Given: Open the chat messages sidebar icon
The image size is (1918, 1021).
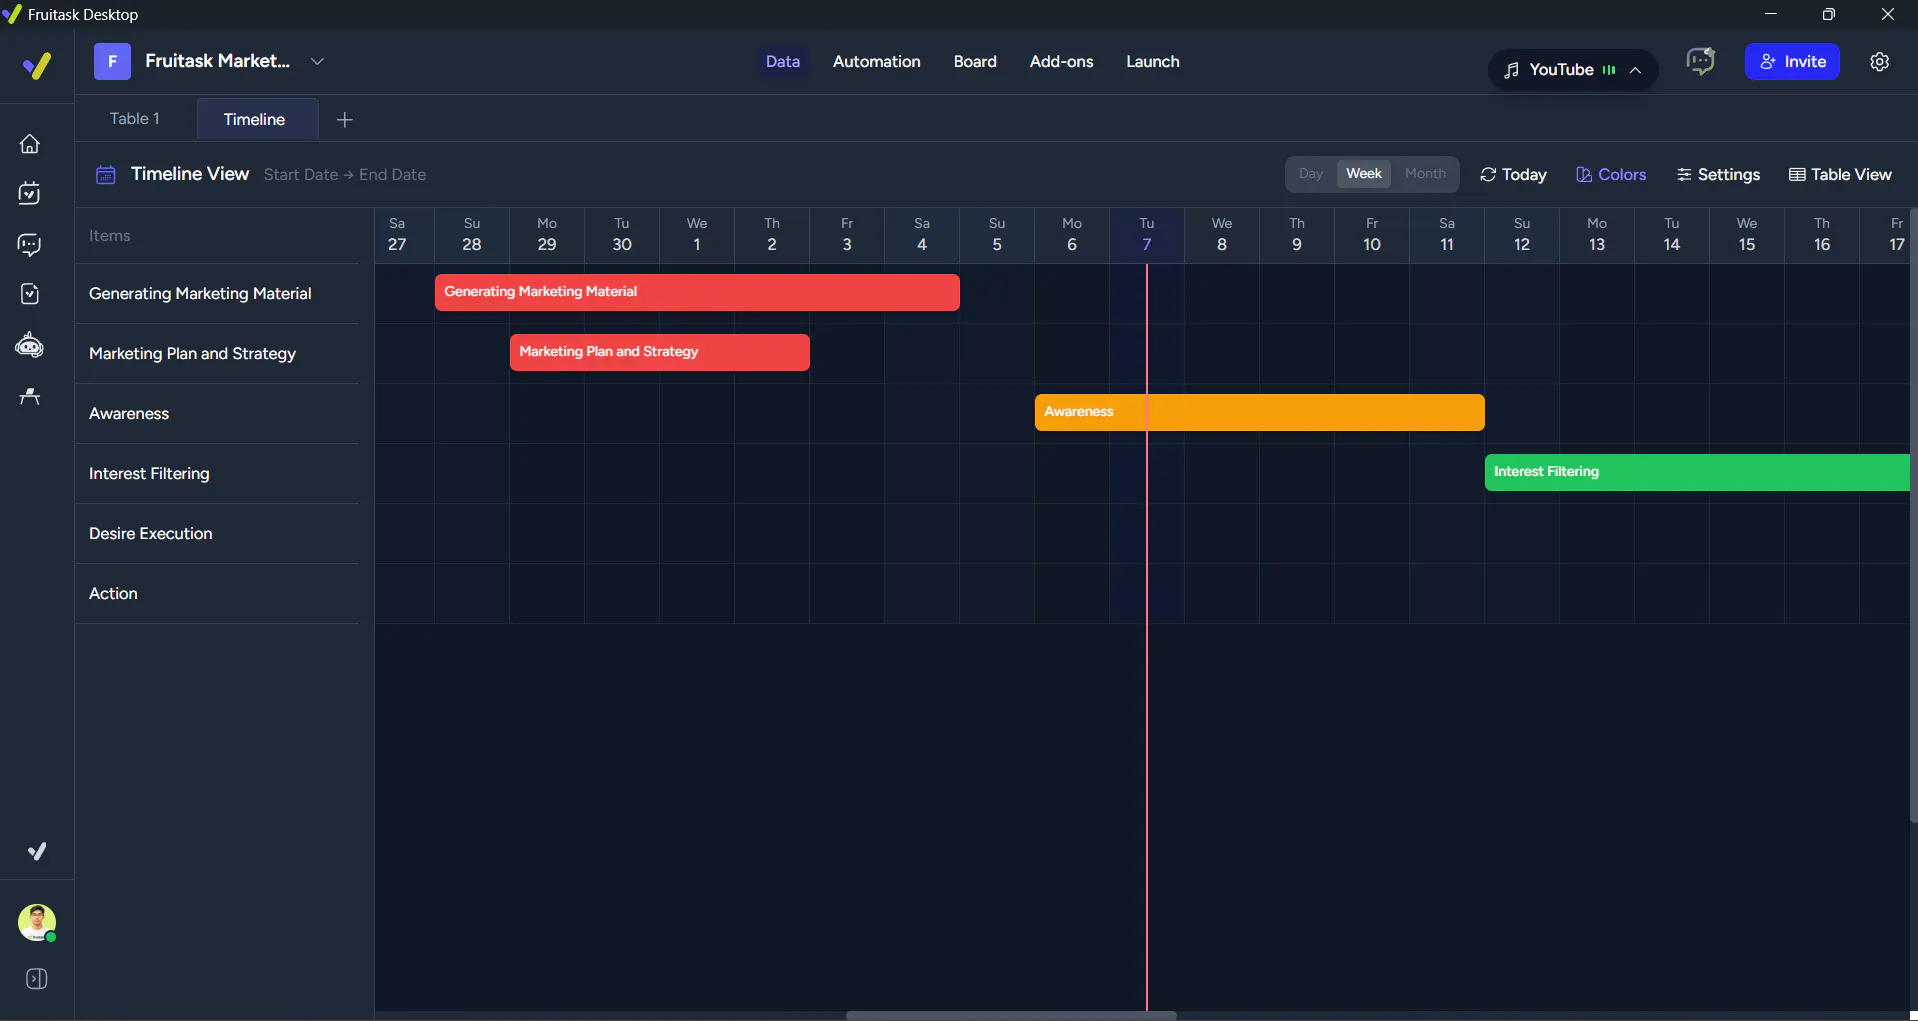Looking at the screenshot, I should (30, 244).
